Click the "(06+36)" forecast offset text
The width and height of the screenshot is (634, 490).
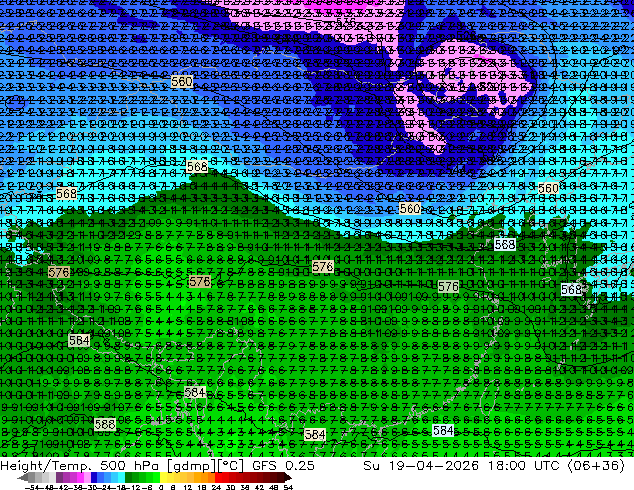click(x=597, y=466)
